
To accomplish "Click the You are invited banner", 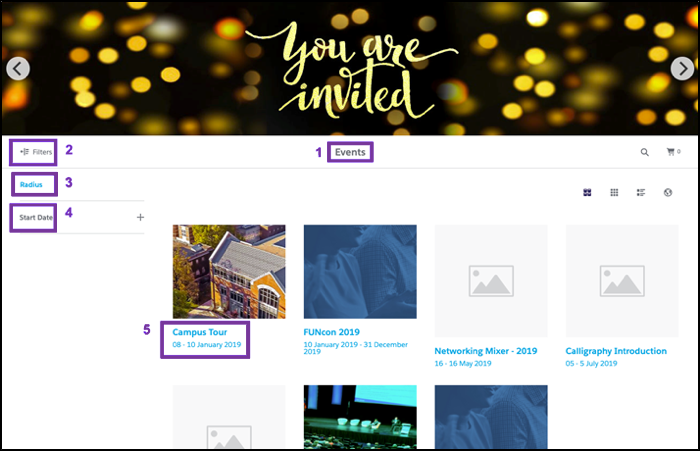I will (x=350, y=68).
